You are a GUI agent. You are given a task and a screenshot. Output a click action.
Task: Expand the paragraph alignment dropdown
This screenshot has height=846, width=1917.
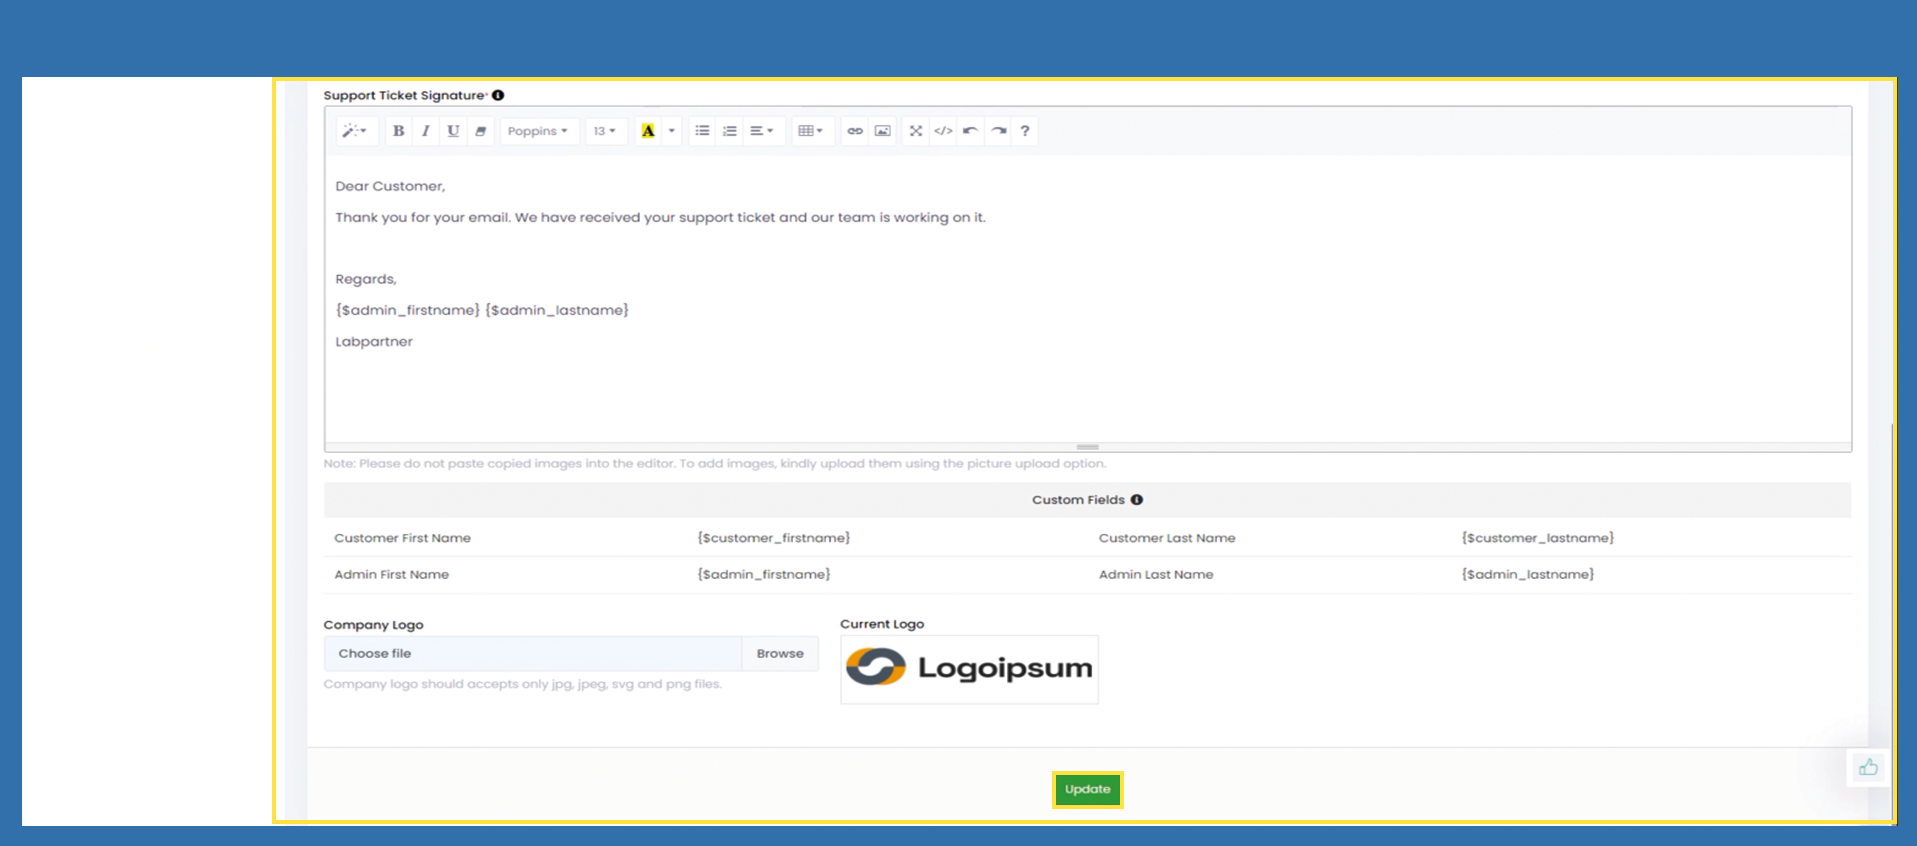762,131
